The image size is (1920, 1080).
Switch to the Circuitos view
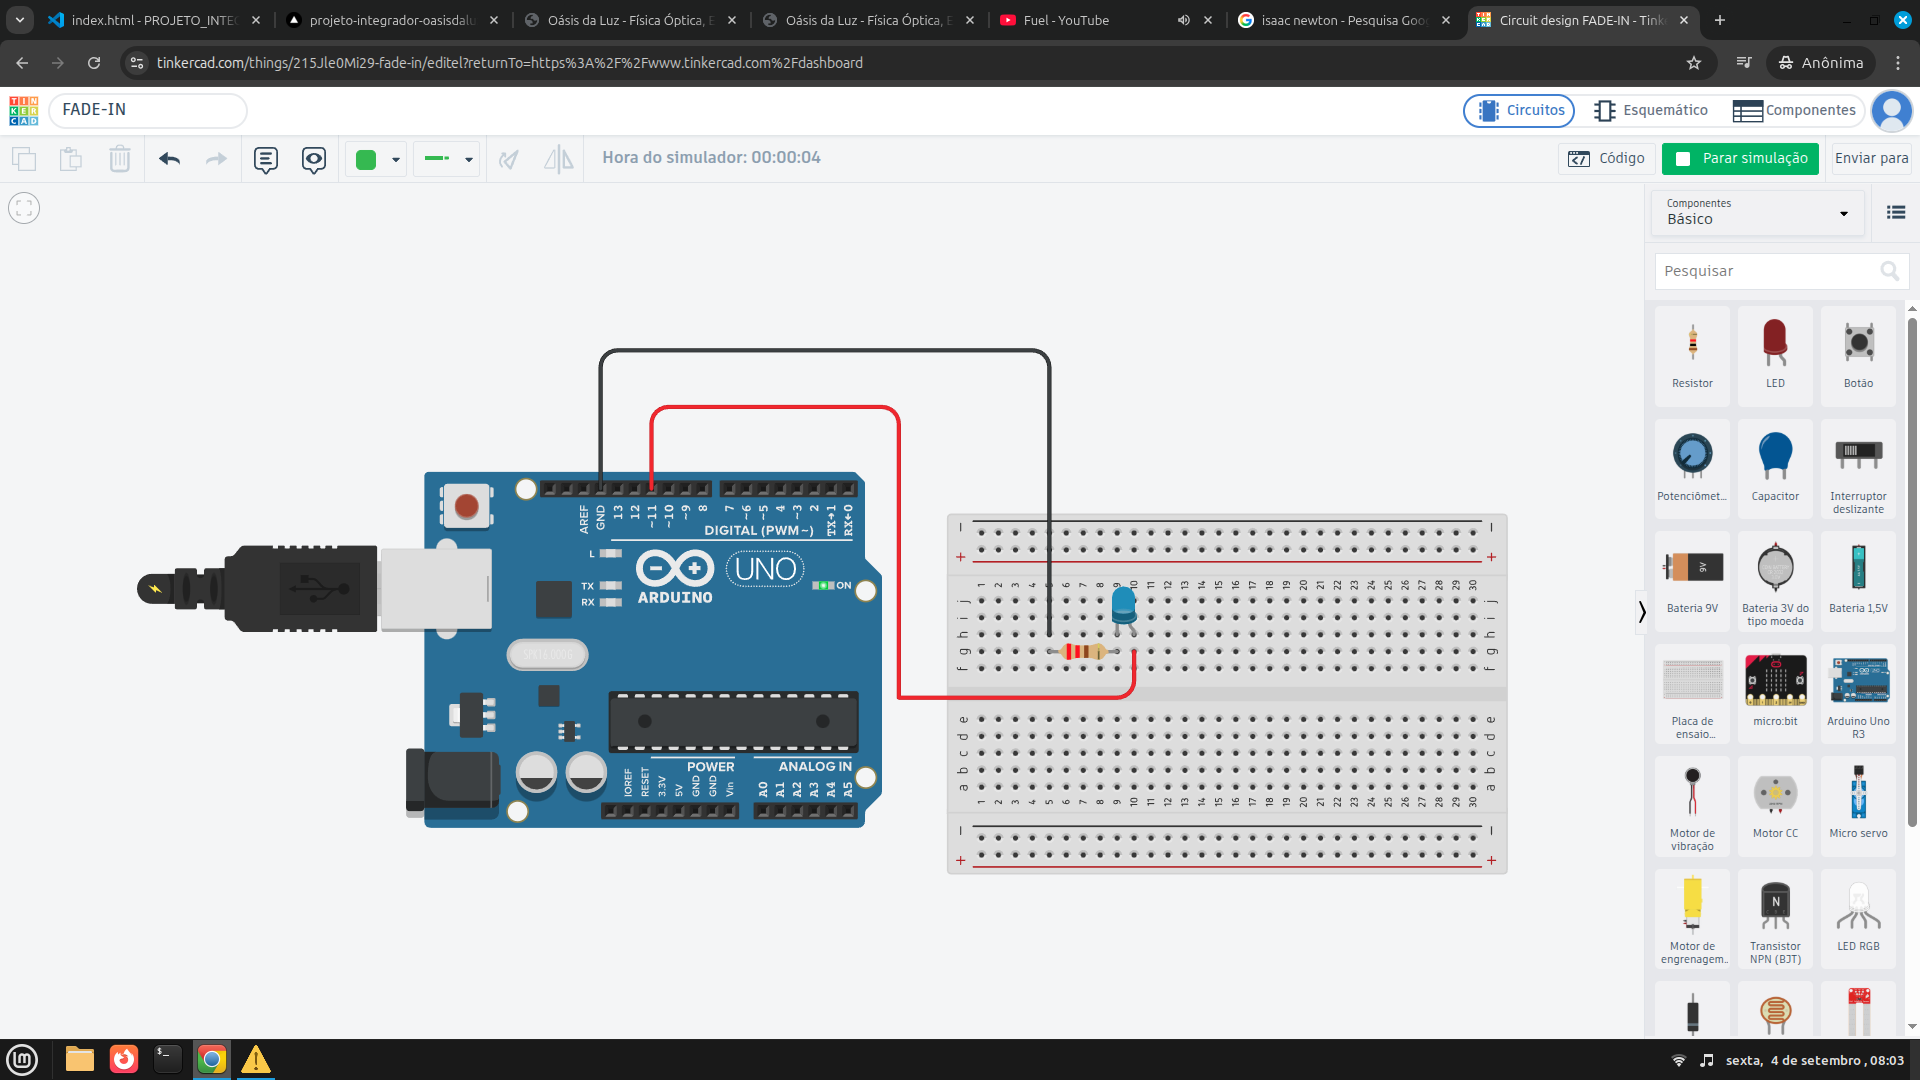coord(1519,110)
